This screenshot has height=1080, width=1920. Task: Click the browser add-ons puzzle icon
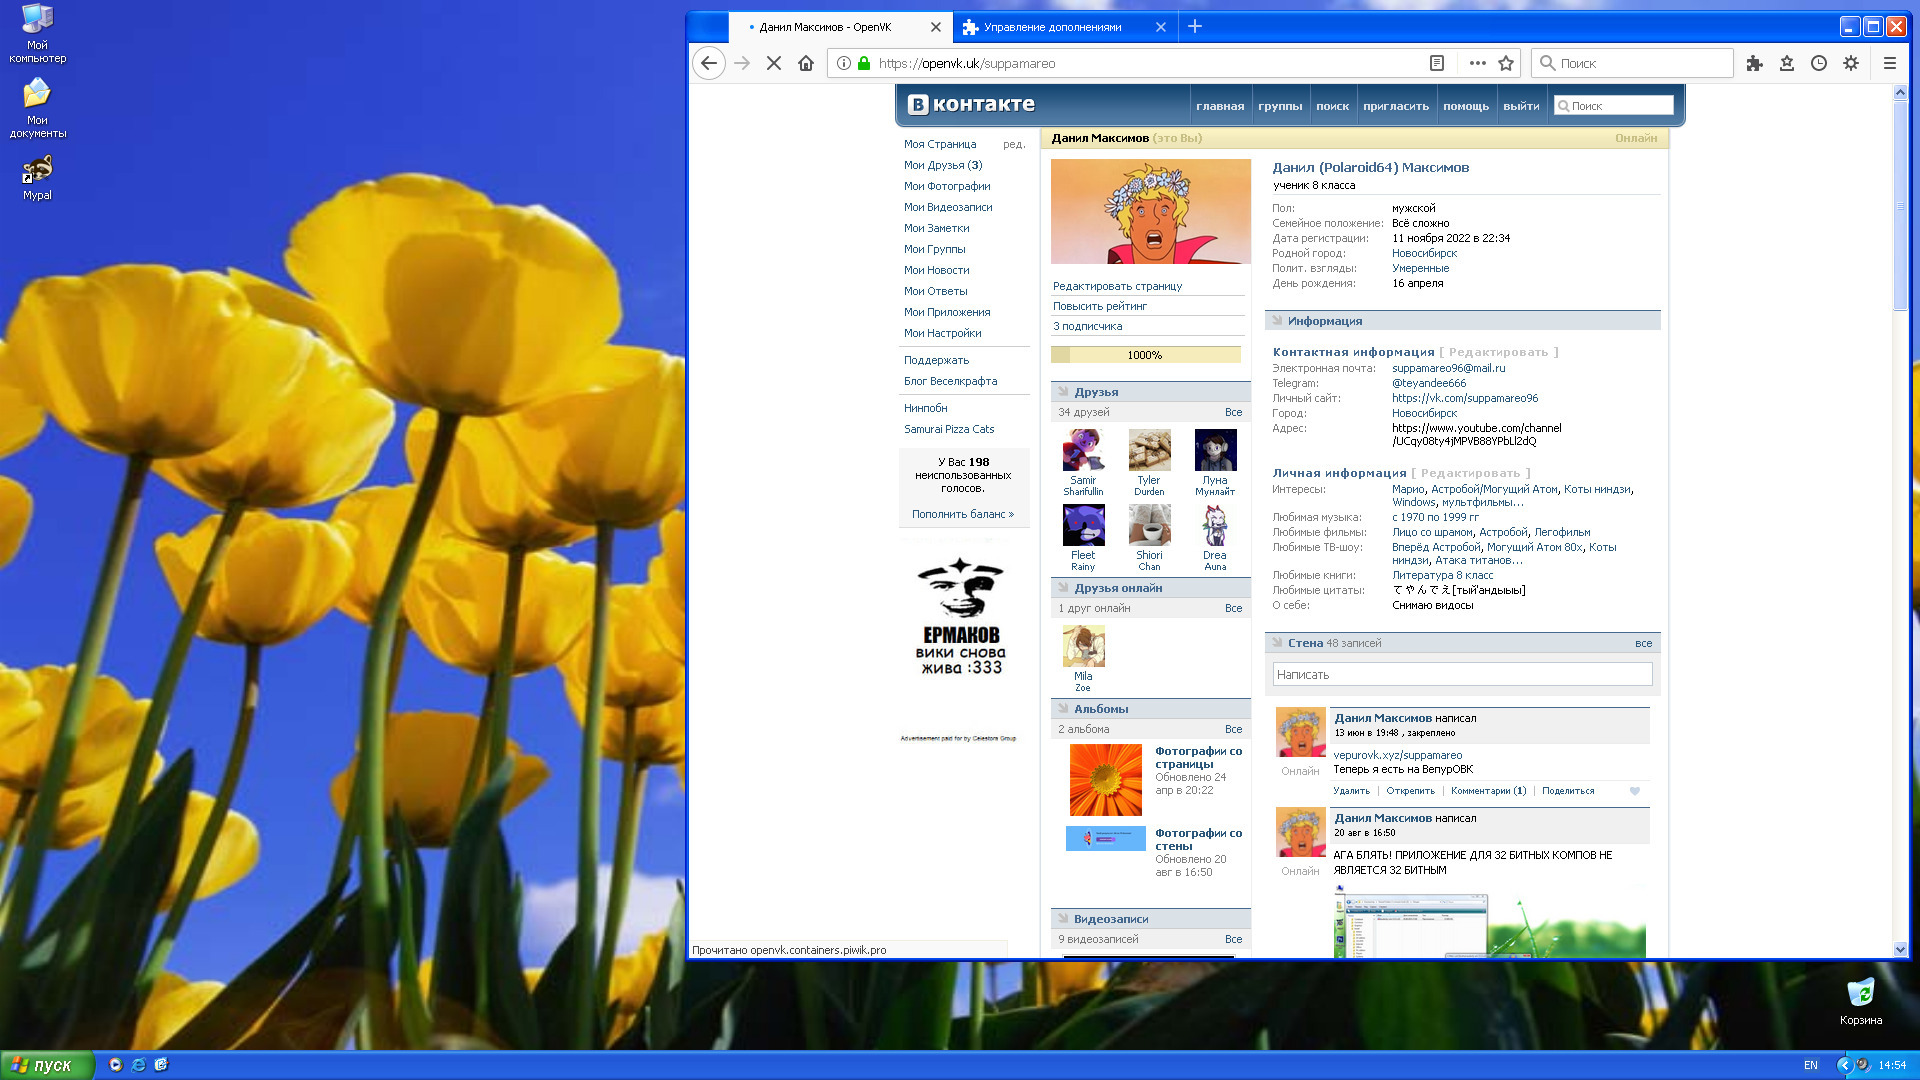[x=1754, y=63]
